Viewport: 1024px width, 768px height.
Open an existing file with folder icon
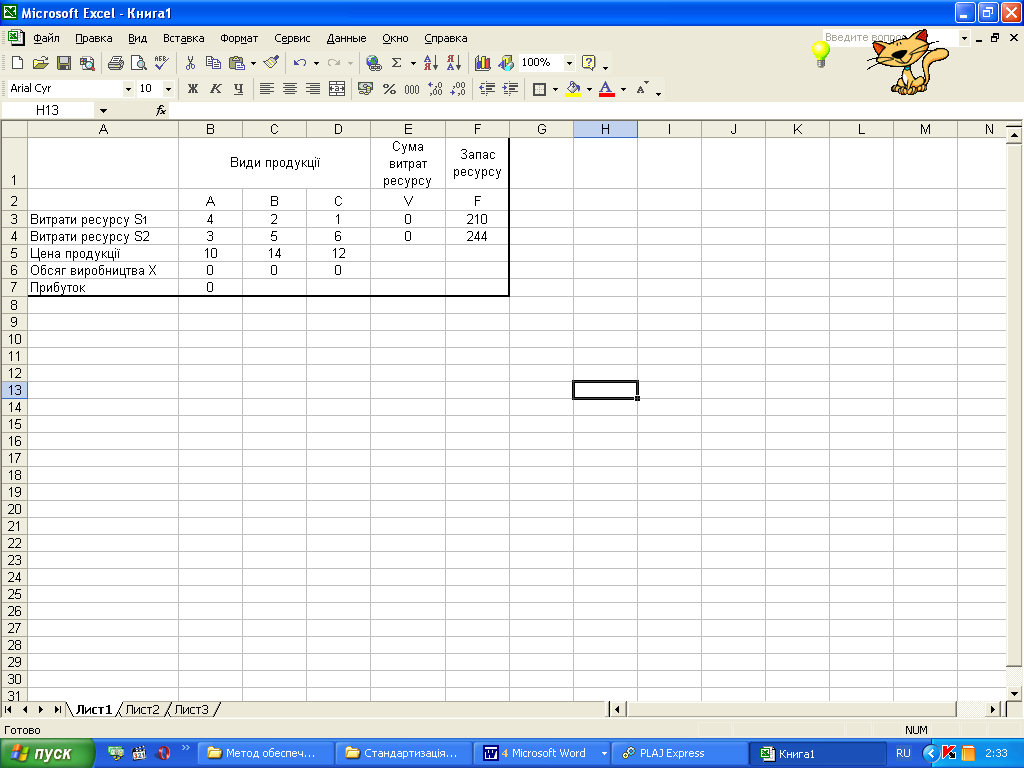tap(40, 63)
